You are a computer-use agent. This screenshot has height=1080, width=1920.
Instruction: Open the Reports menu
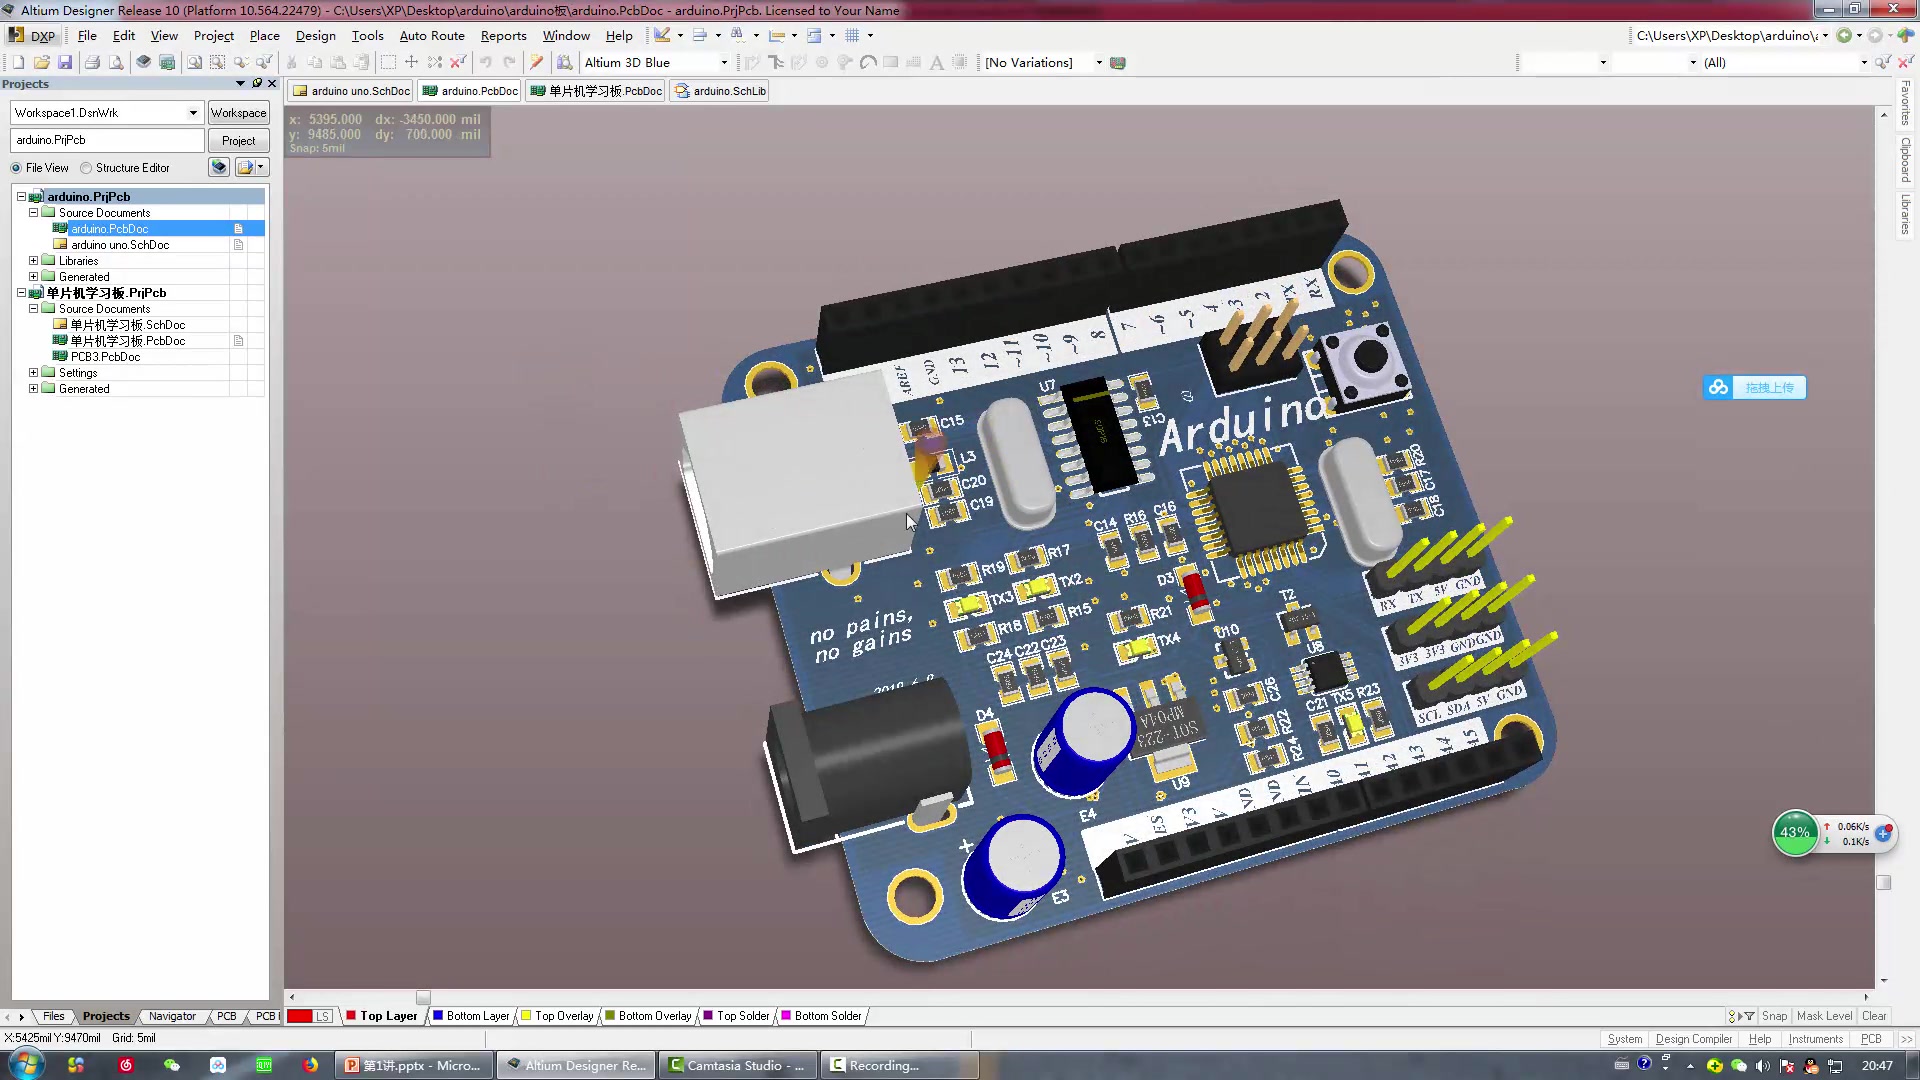pos(503,35)
